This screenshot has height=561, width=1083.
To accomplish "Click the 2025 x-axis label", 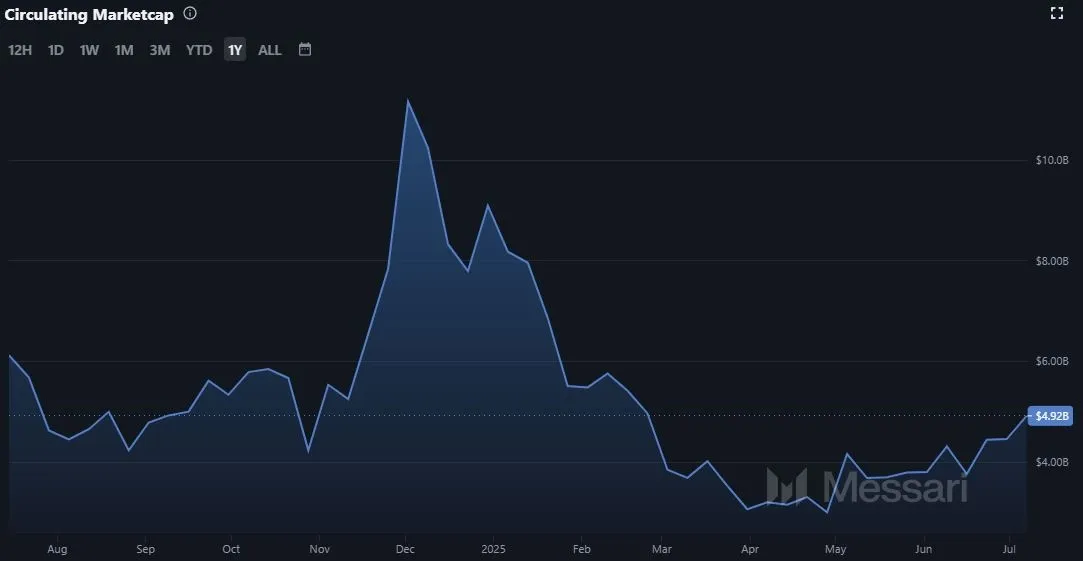I will [493, 549].
